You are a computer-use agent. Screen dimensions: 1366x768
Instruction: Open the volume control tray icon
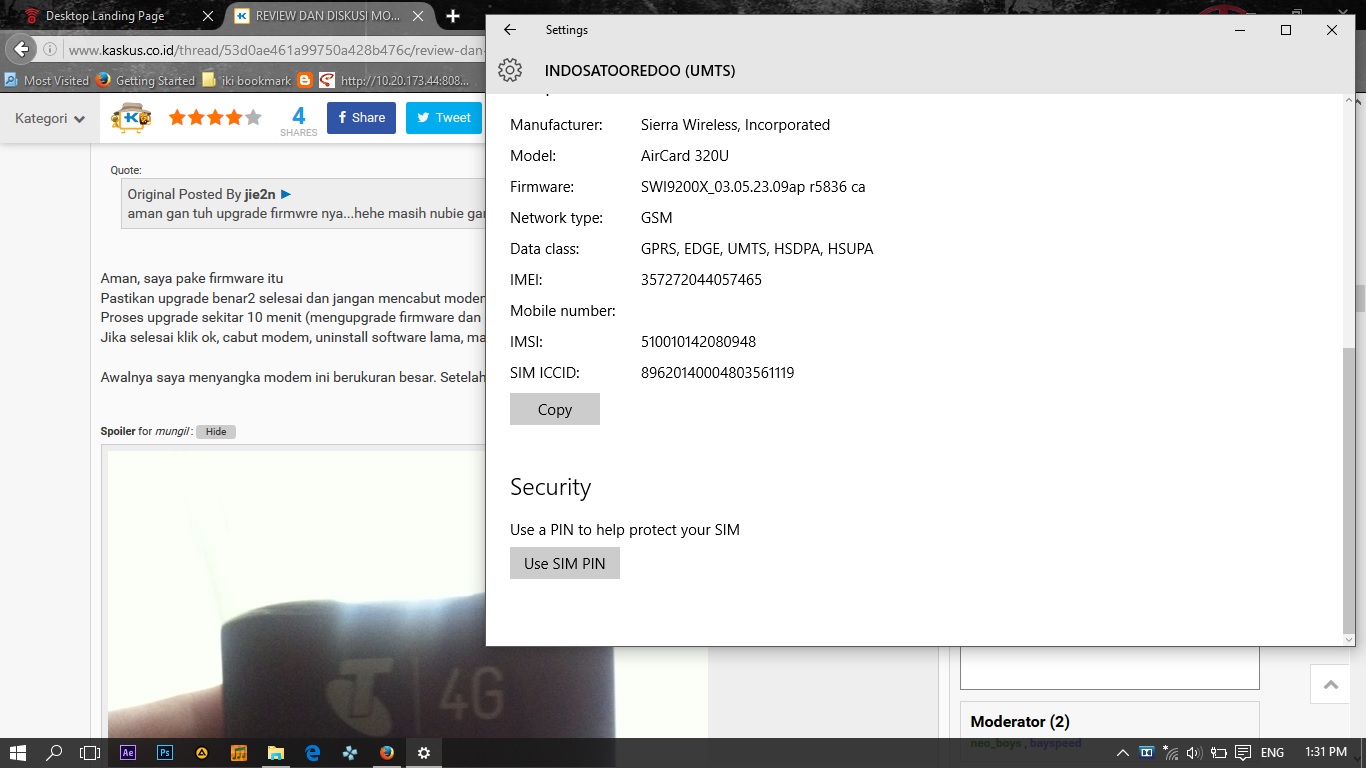[1193, 753]
